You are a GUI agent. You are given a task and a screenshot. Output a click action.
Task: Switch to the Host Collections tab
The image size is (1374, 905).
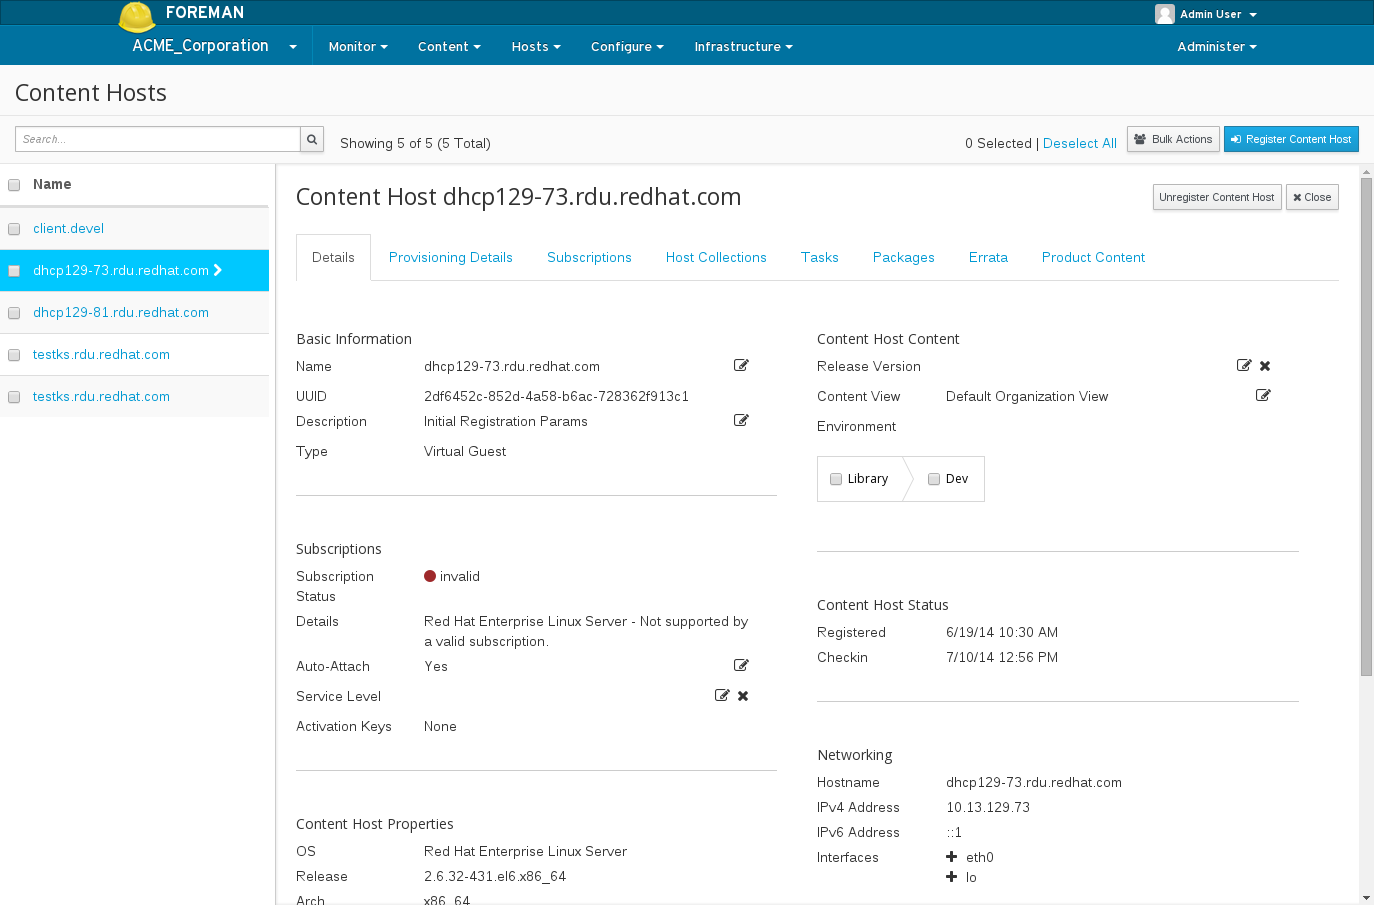click(716, 257)
